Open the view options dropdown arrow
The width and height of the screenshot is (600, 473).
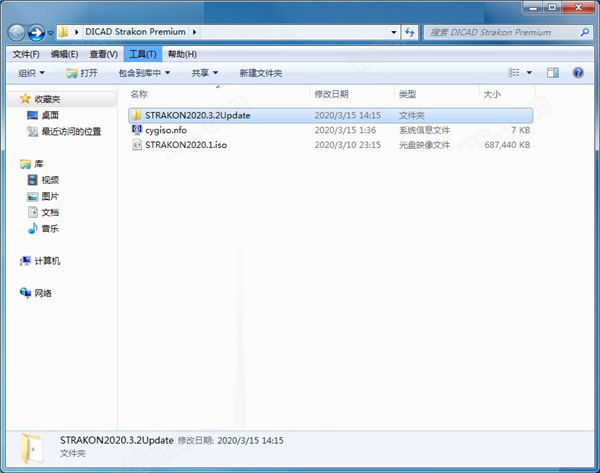pos(529,72)
